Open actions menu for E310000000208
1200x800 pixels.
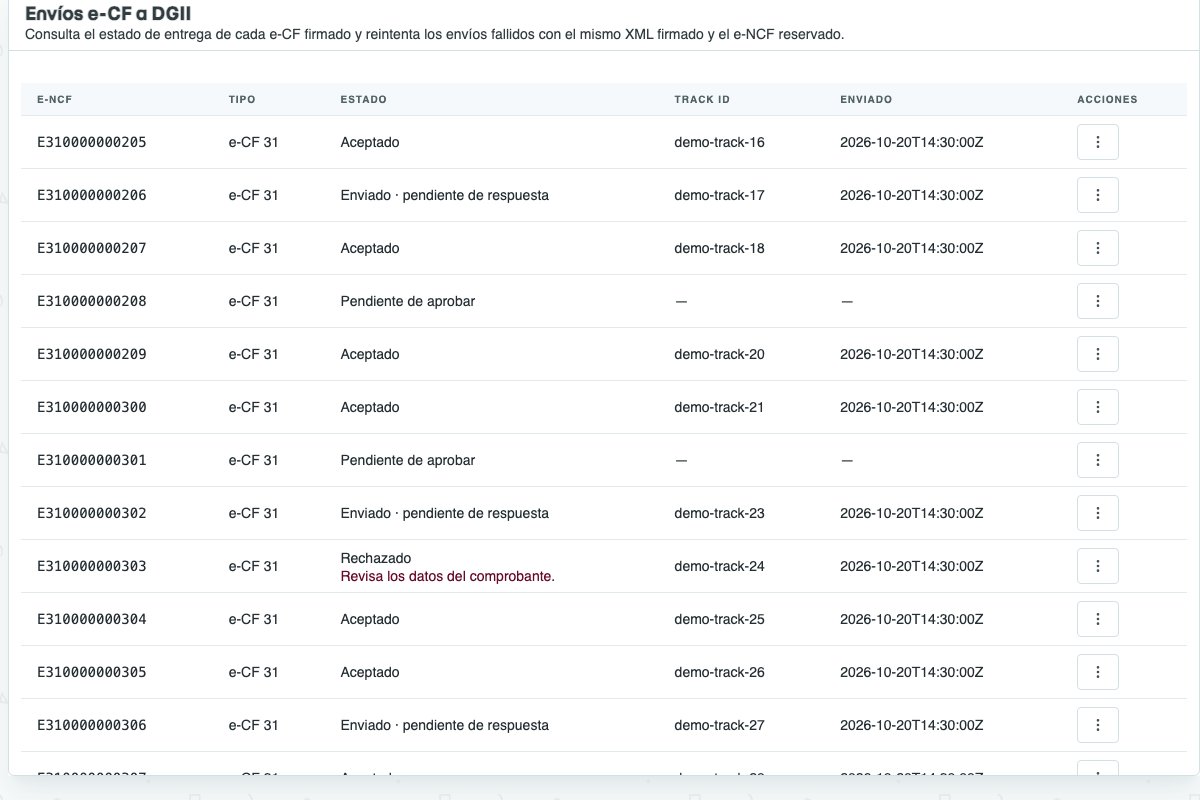1097,301
